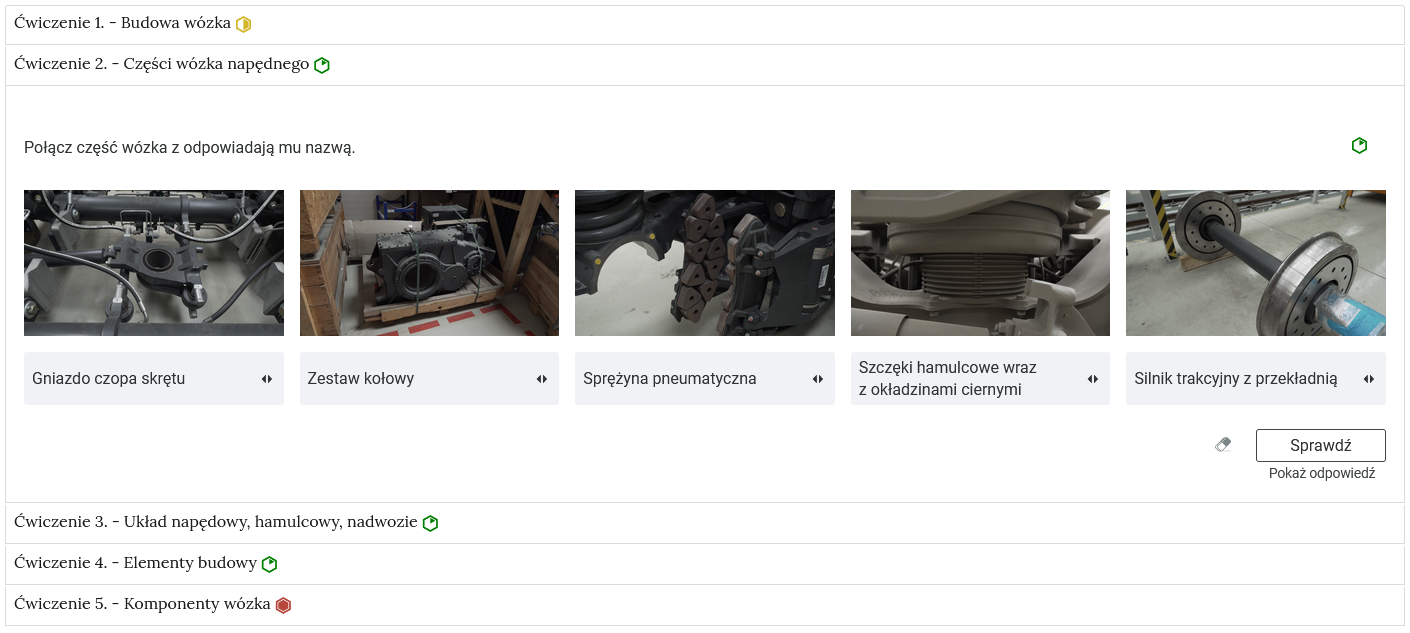This screenshot has width=1410, height=633.
Task: Collapse Ćwiczenie 2 – Części wózka napędnego
Action: coord(161,64)
